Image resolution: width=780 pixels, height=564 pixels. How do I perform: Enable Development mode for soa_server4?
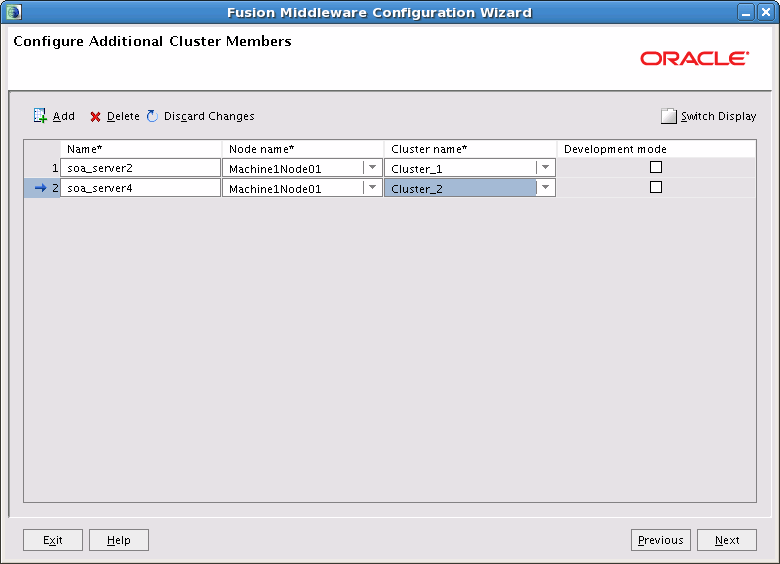656,187
